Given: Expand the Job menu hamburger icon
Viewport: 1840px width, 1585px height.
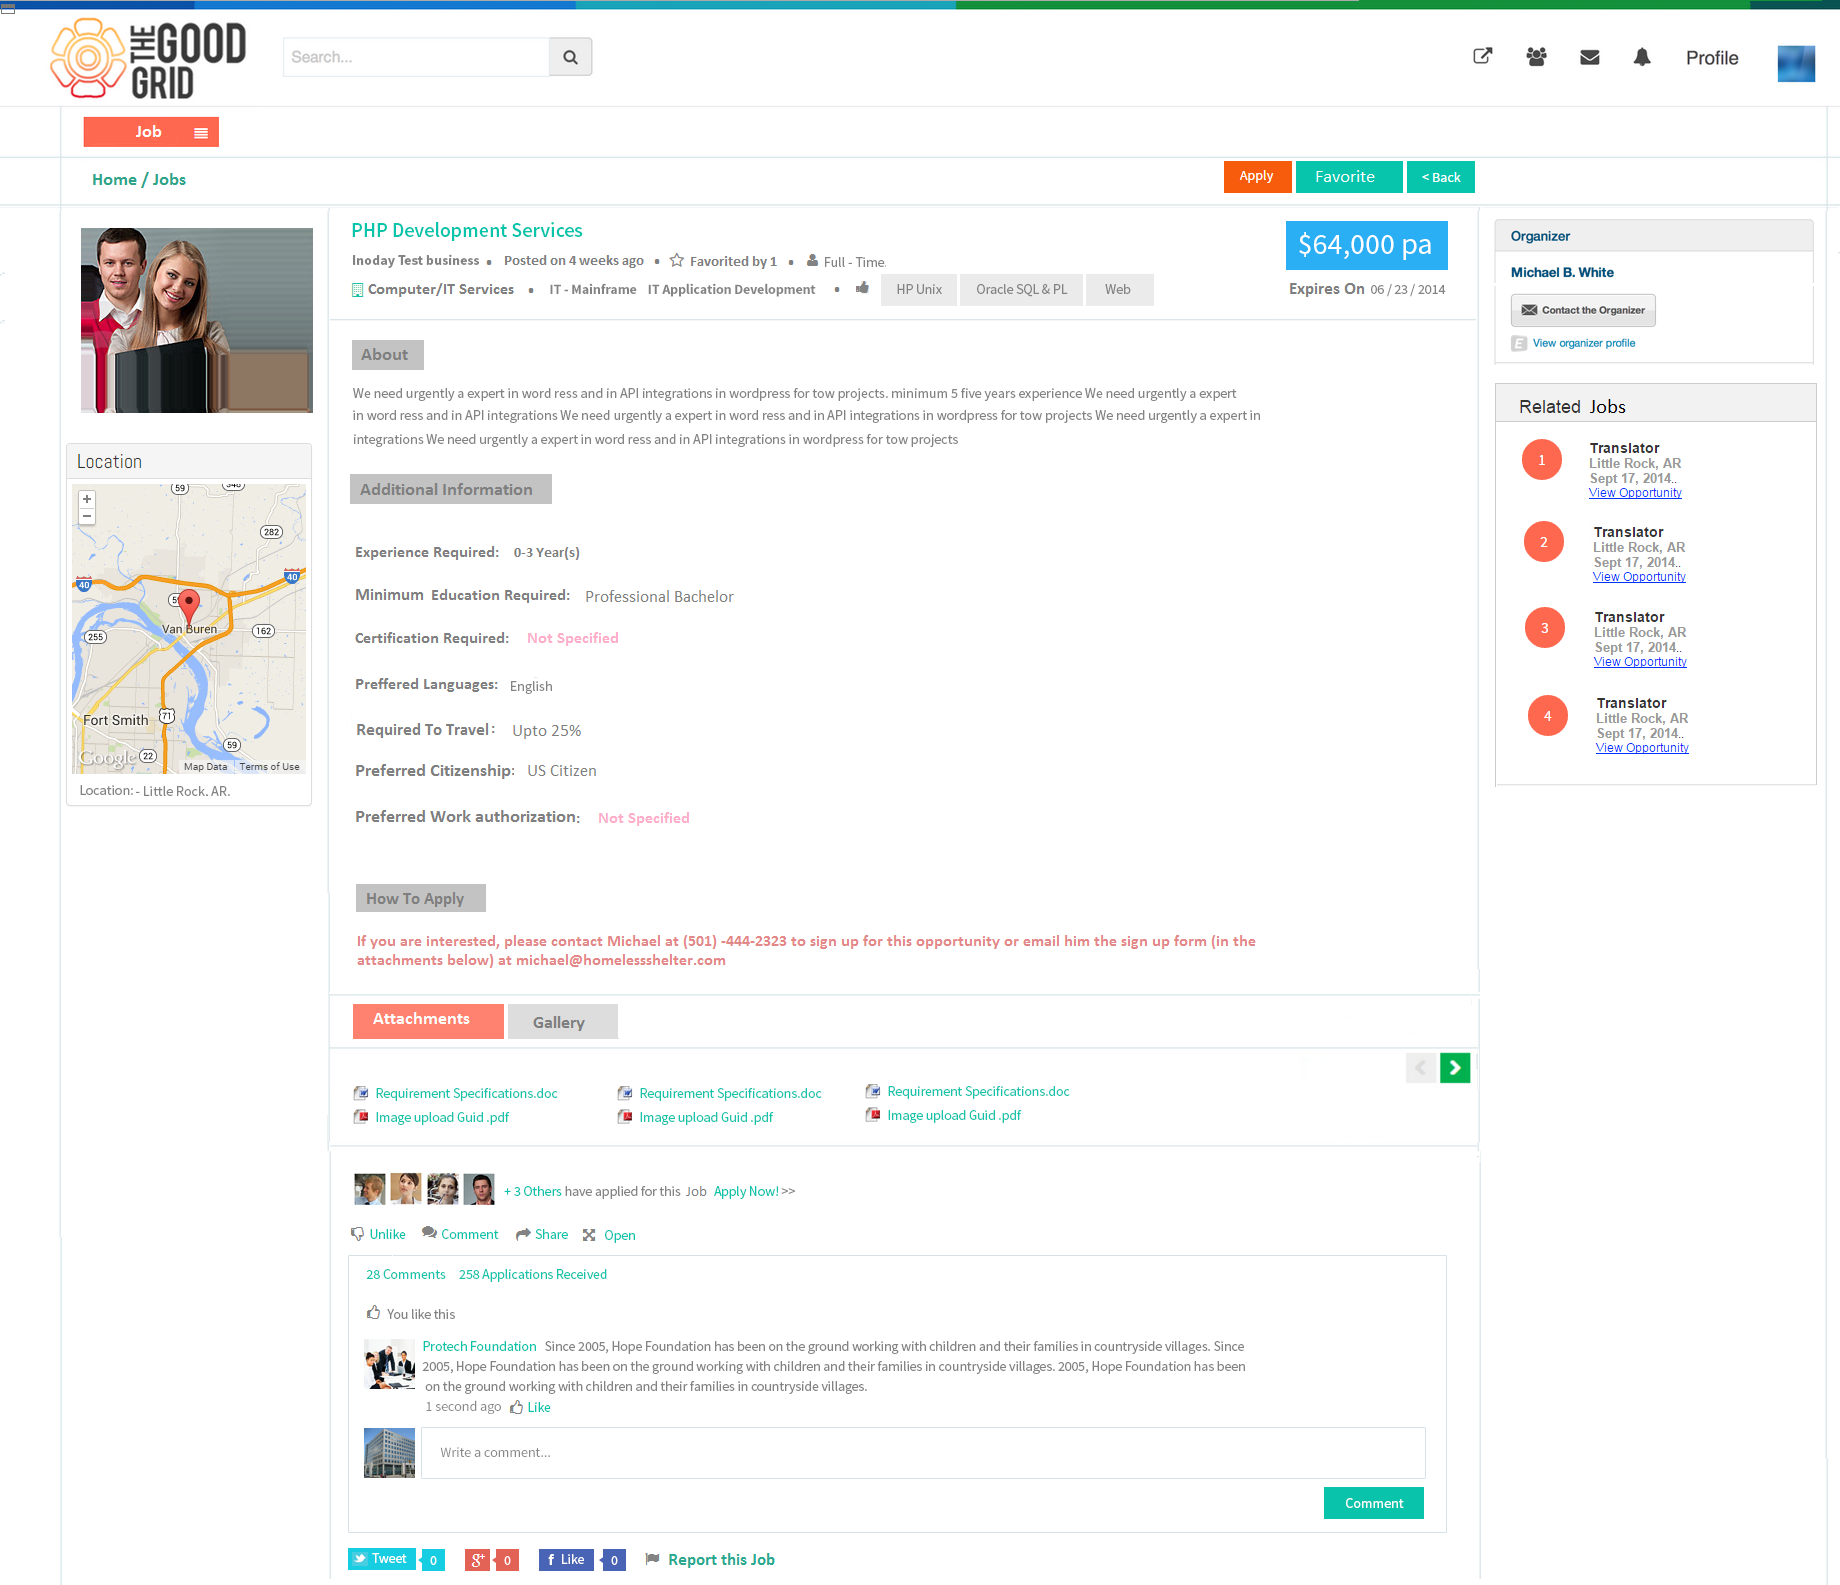Looking at the screenshot, I should tap(201, 133).
